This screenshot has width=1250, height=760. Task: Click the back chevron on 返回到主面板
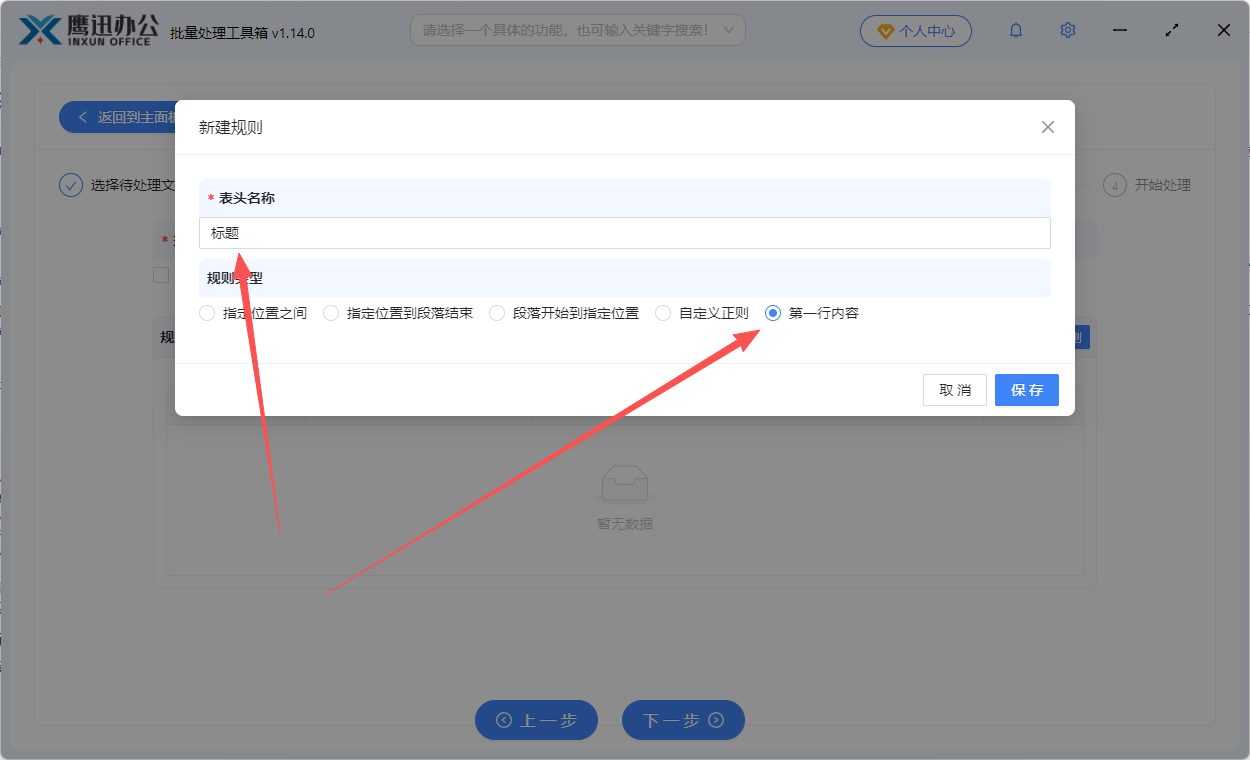click(x=83, y=117)
